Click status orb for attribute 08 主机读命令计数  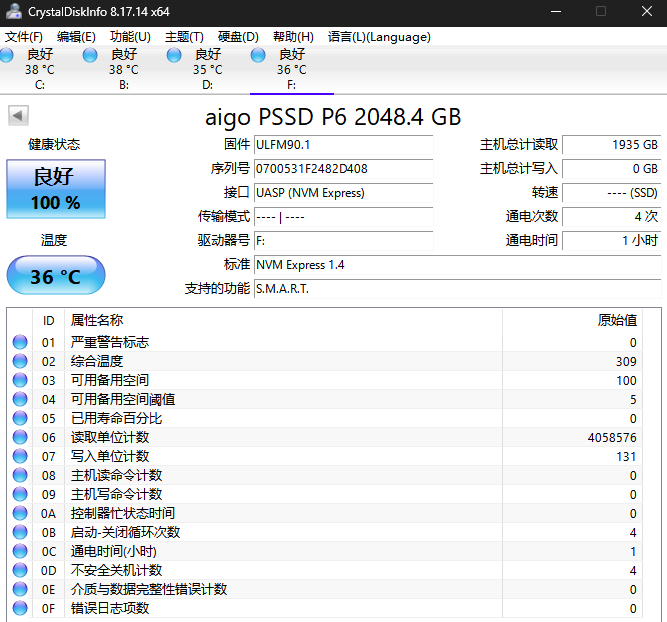[x=20, y=475]
